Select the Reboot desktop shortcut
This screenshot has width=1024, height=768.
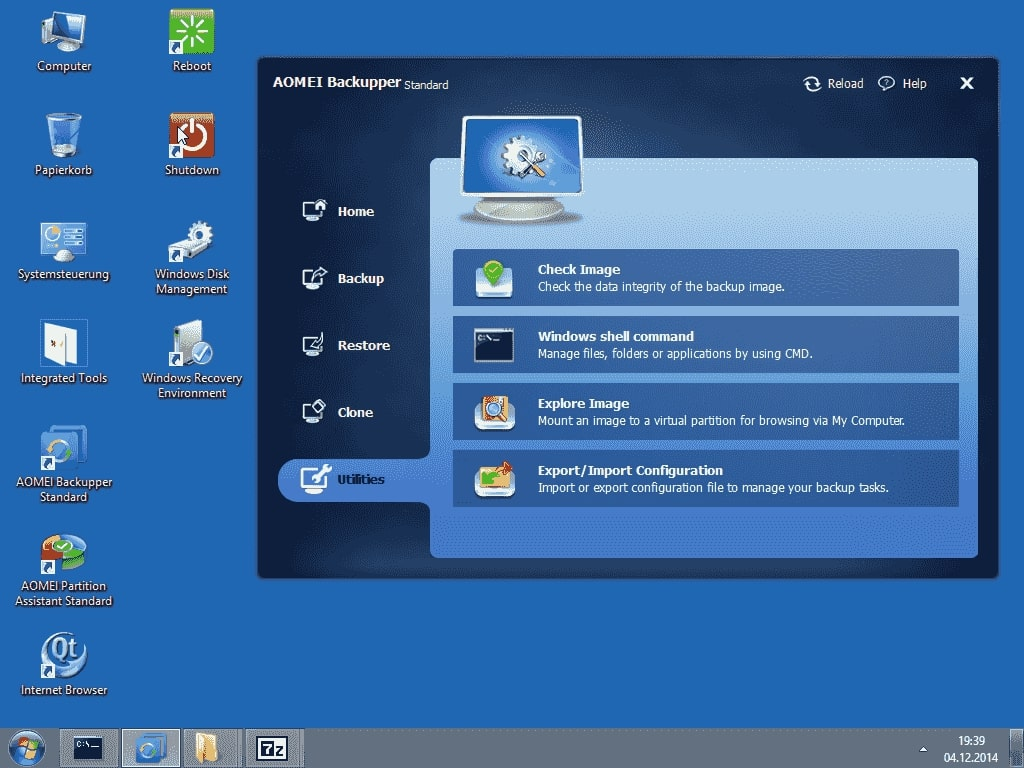coord(191,42)
